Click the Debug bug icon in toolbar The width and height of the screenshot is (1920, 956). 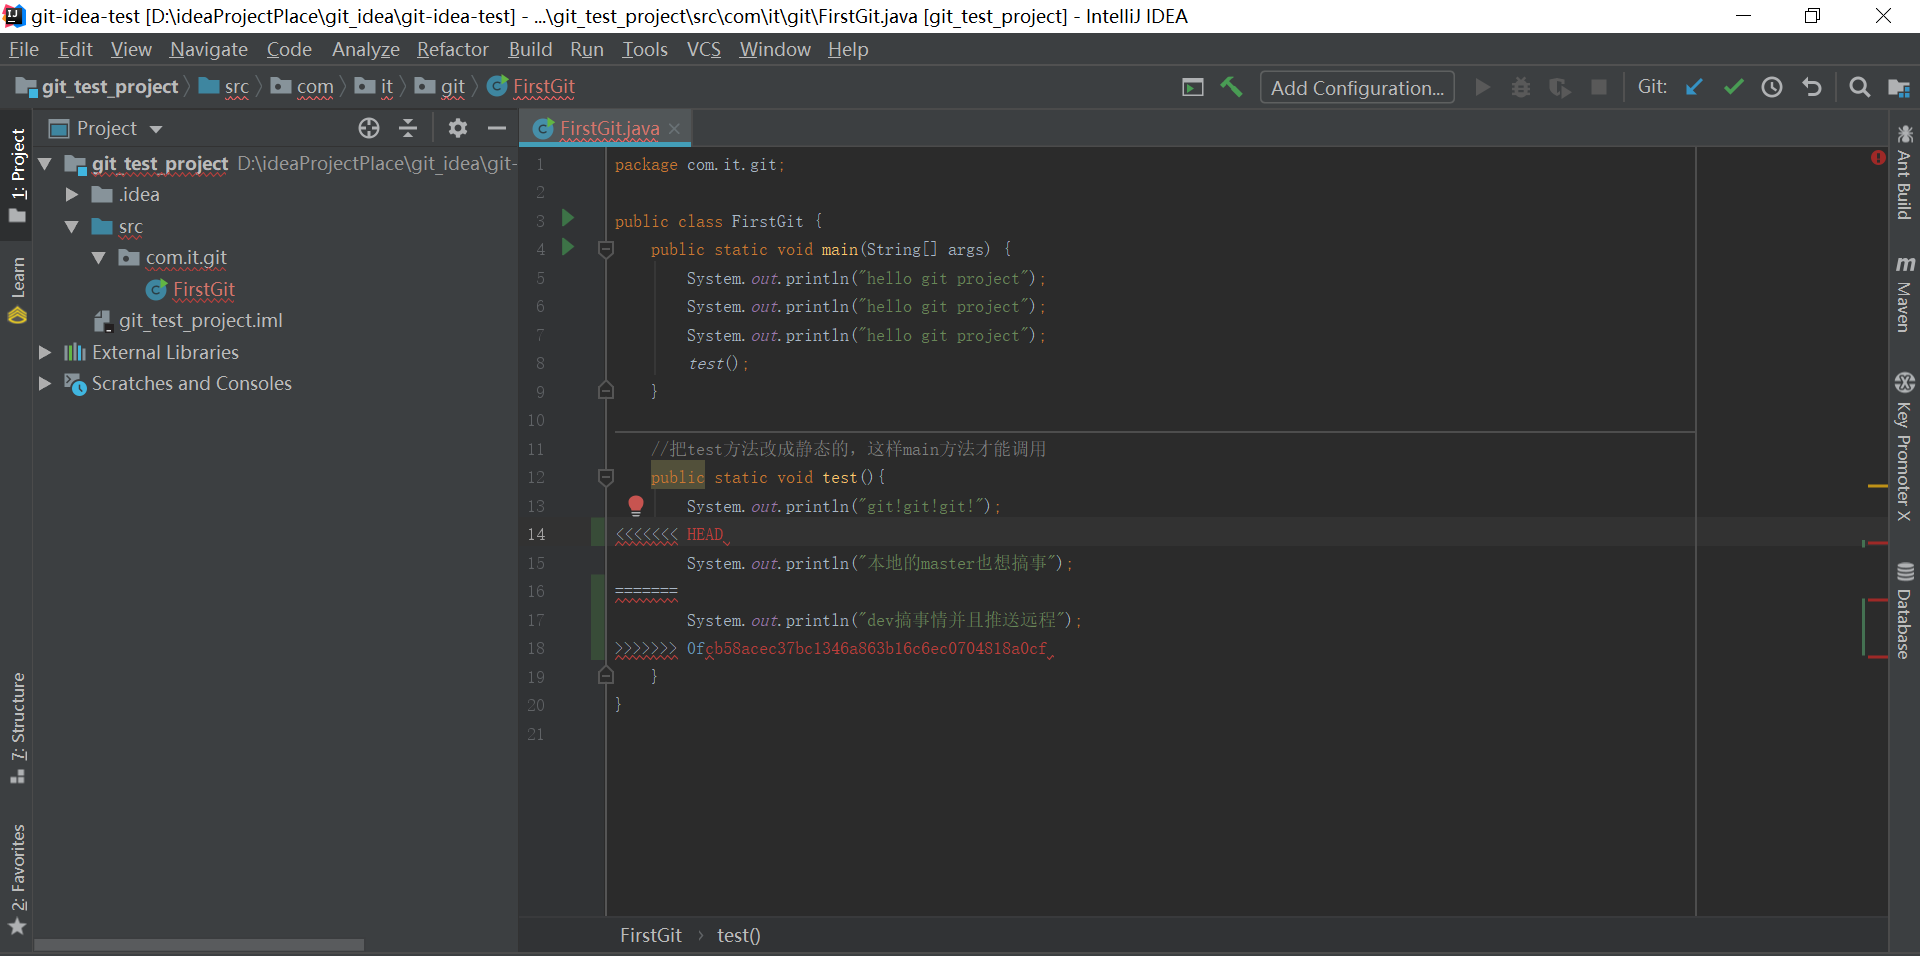pos(1521,88)
